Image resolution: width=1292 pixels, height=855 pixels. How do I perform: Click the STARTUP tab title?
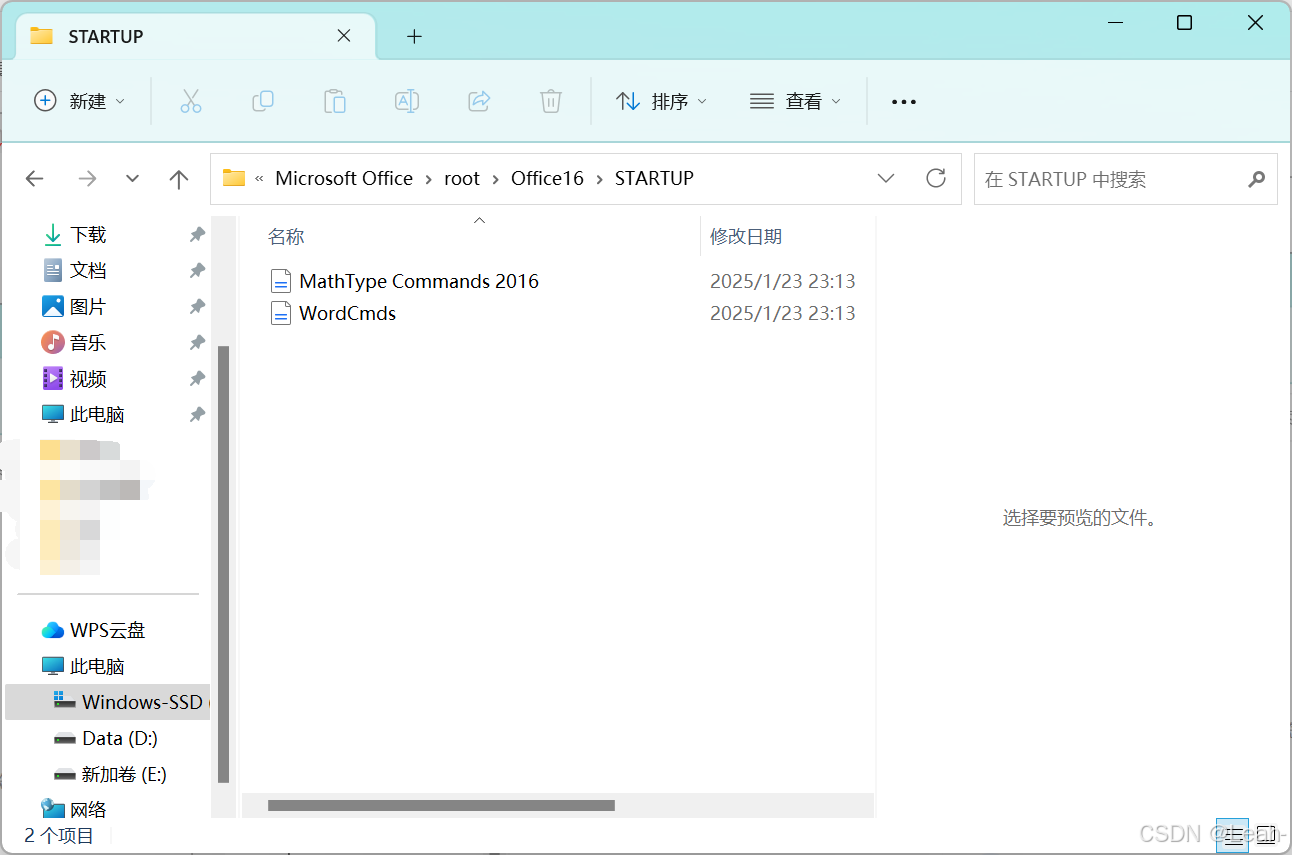(106, 36)
